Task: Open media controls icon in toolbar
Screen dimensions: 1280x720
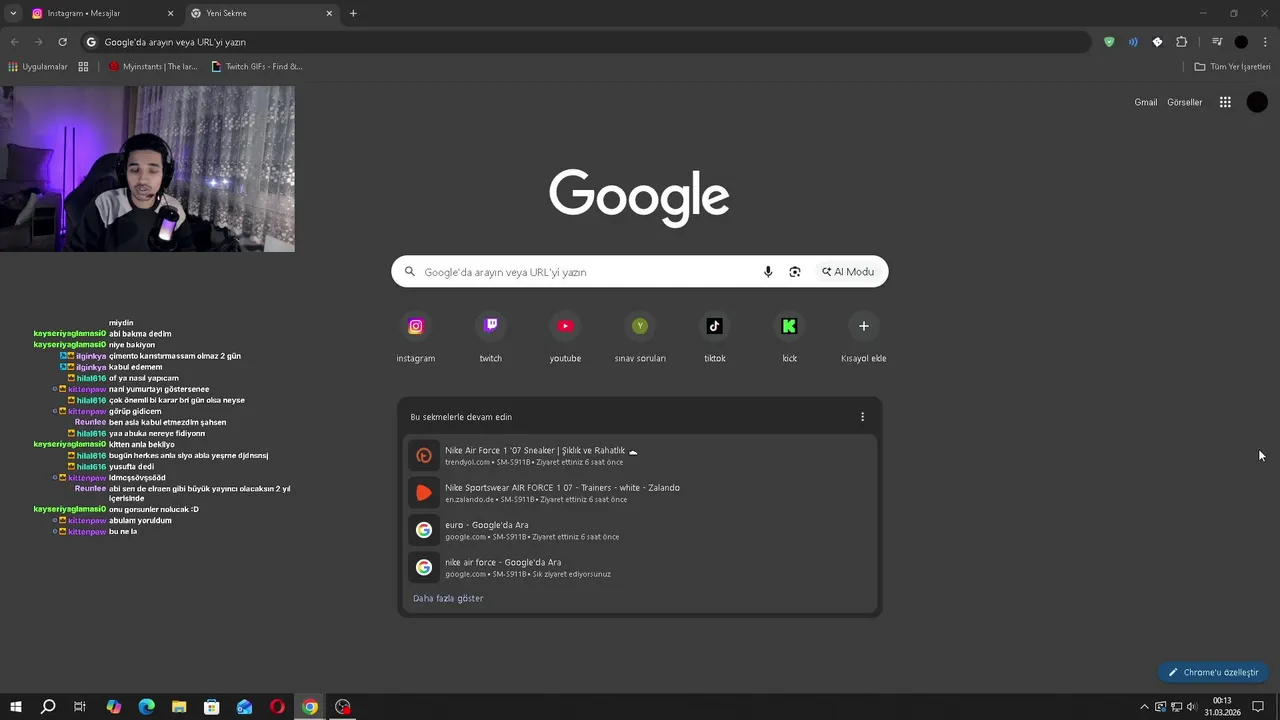Action: click(1217, 42)
